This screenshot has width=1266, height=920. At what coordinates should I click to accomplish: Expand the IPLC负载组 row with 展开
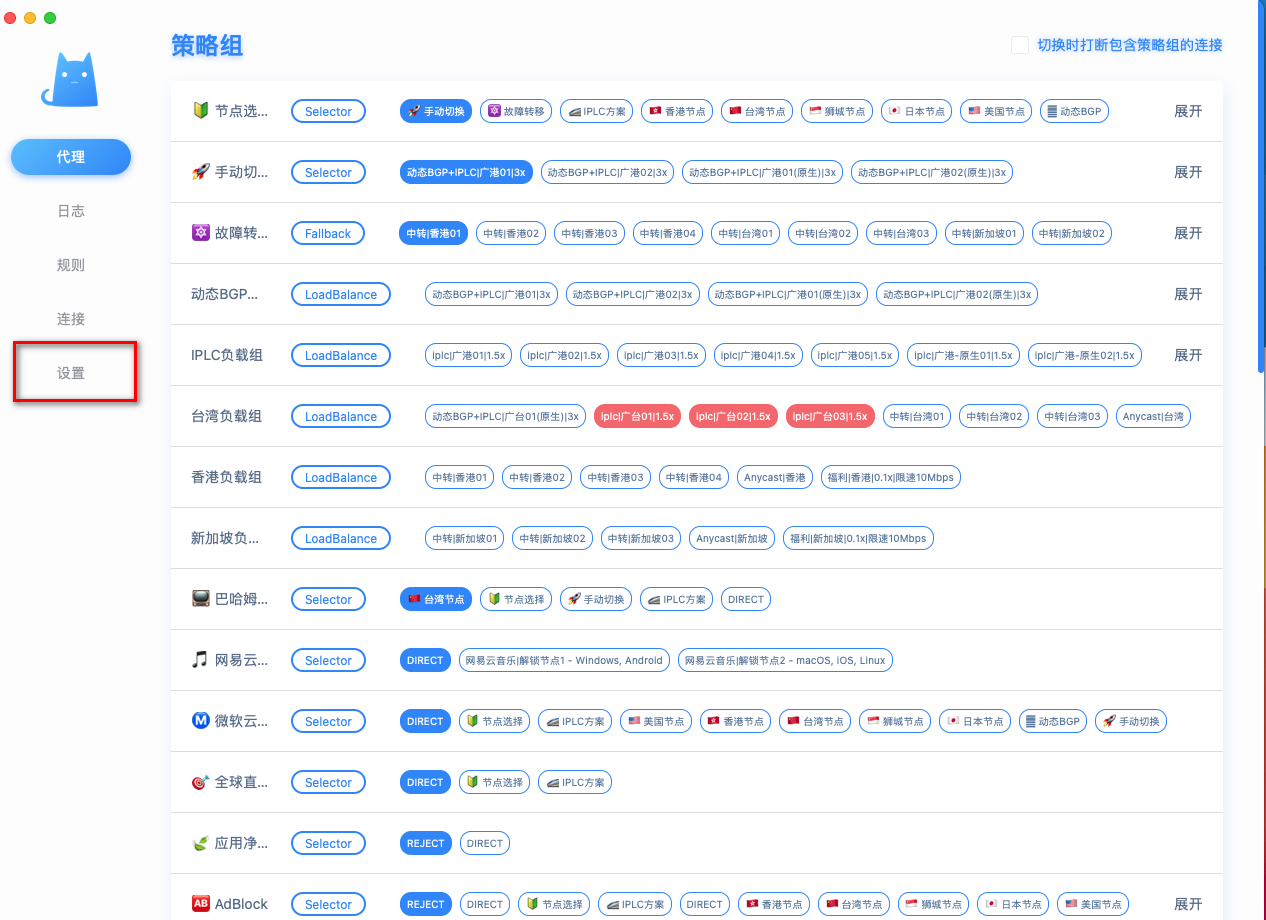[1187, 355]
